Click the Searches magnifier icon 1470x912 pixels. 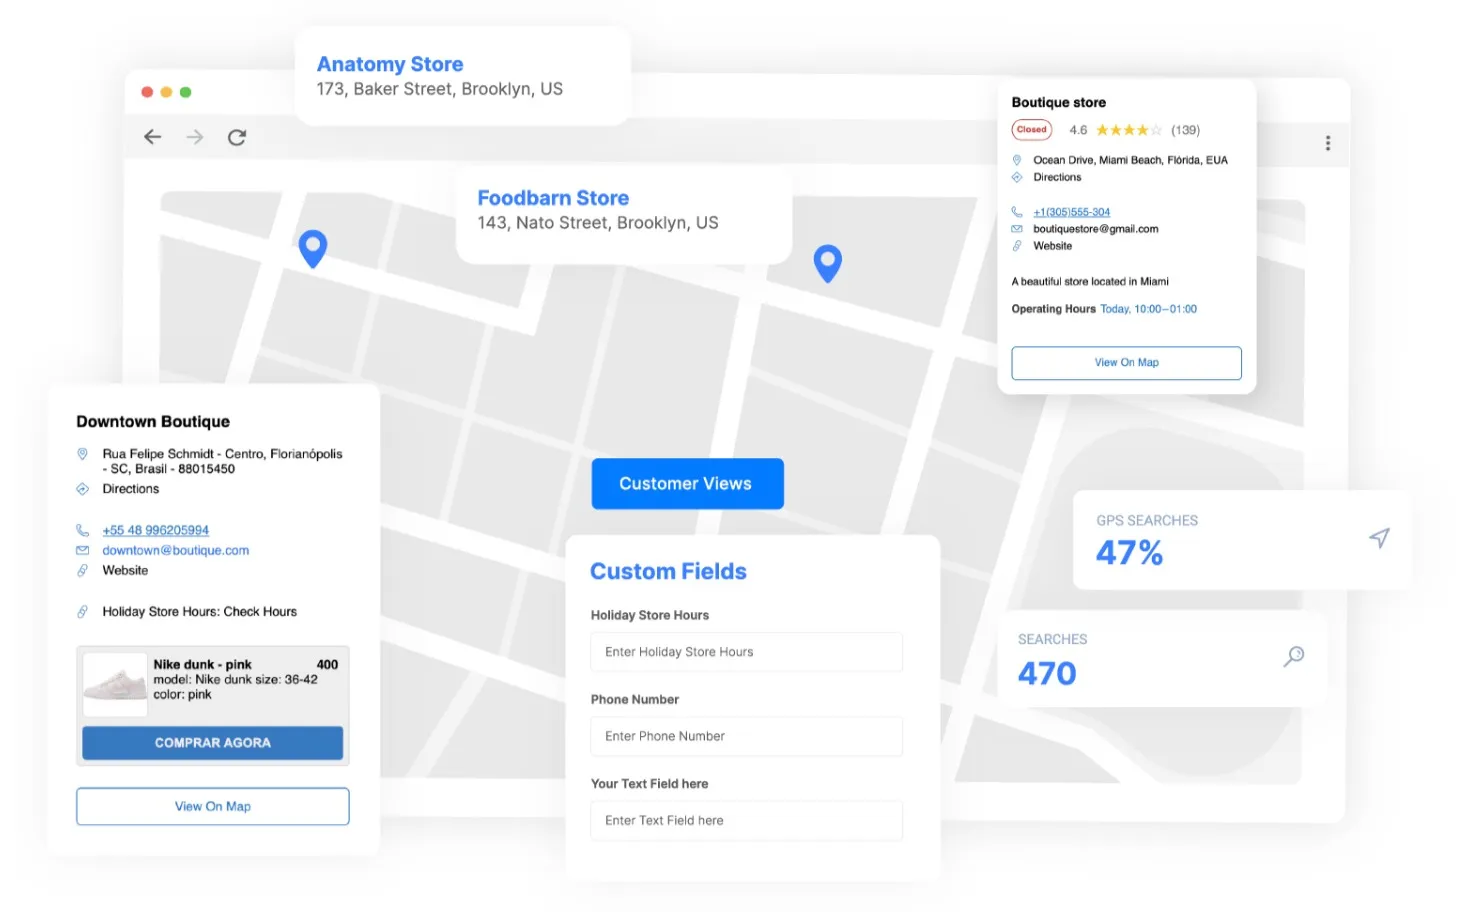(x=1294, y=656)
